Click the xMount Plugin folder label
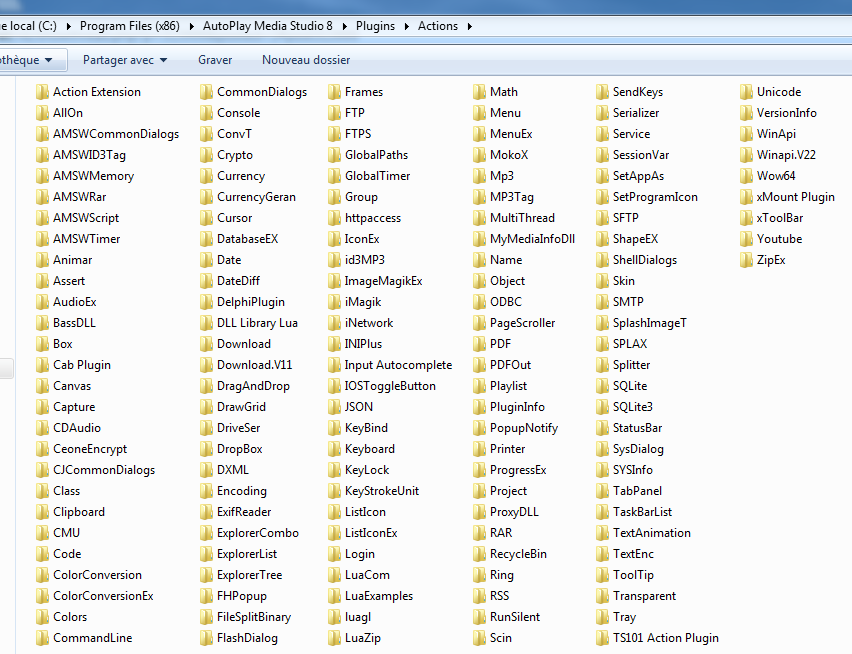852x654 pixels. pos(795,197)
